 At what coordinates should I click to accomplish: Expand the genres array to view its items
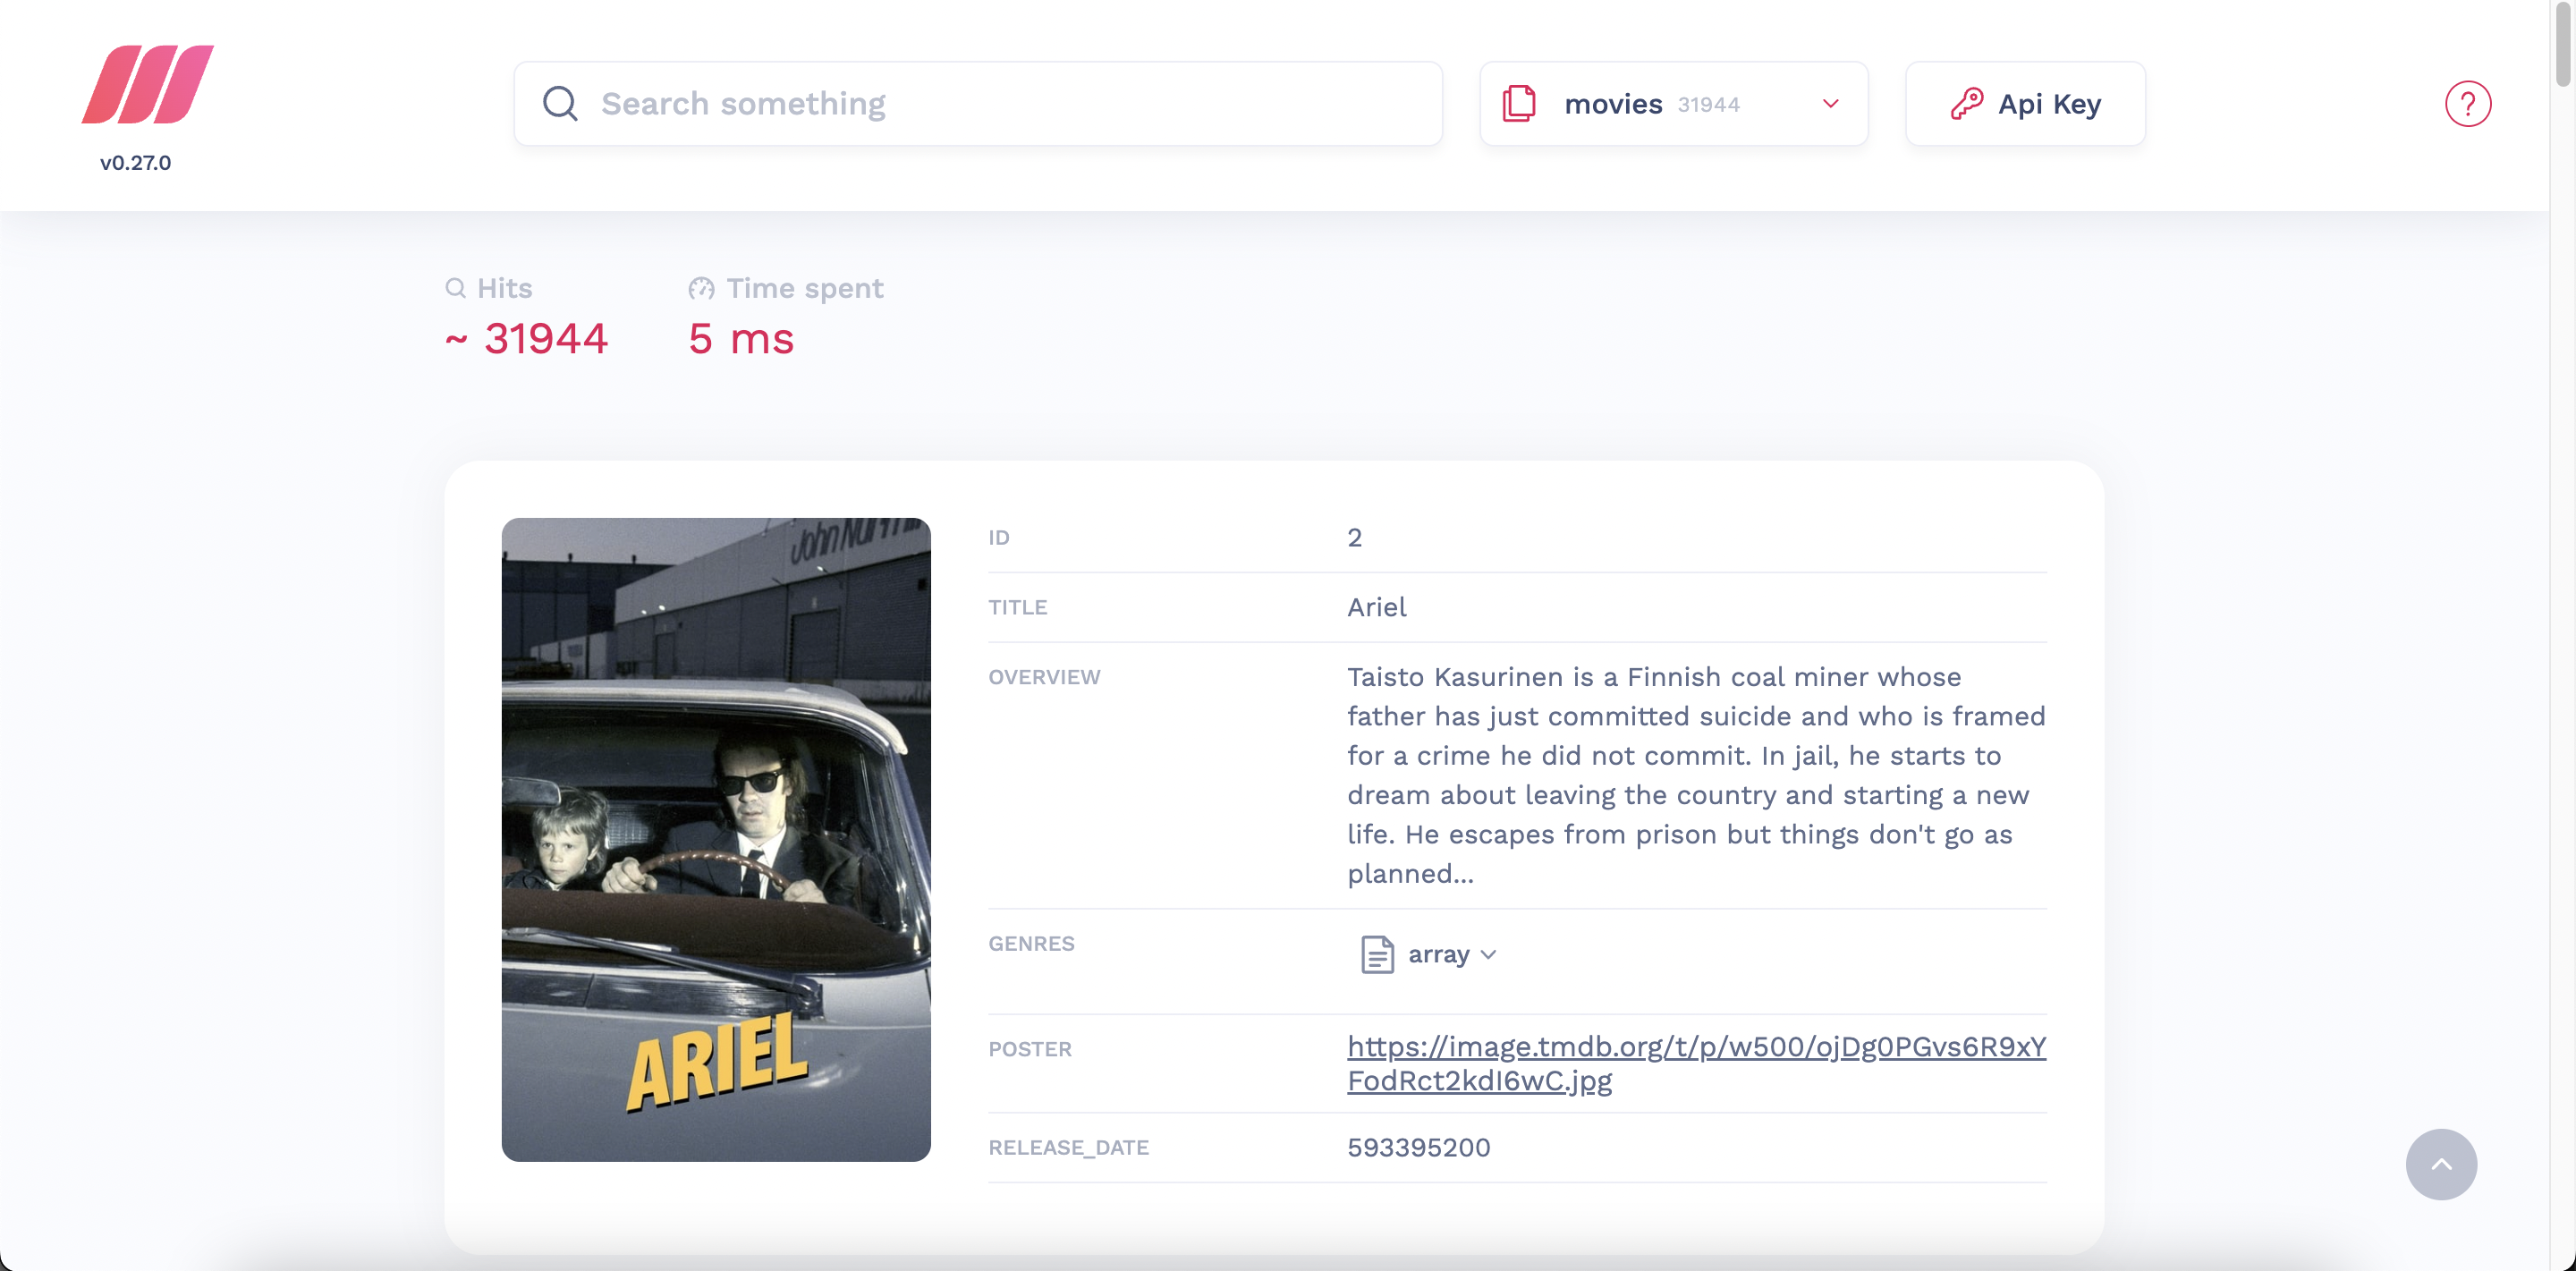pos(1439,954)
